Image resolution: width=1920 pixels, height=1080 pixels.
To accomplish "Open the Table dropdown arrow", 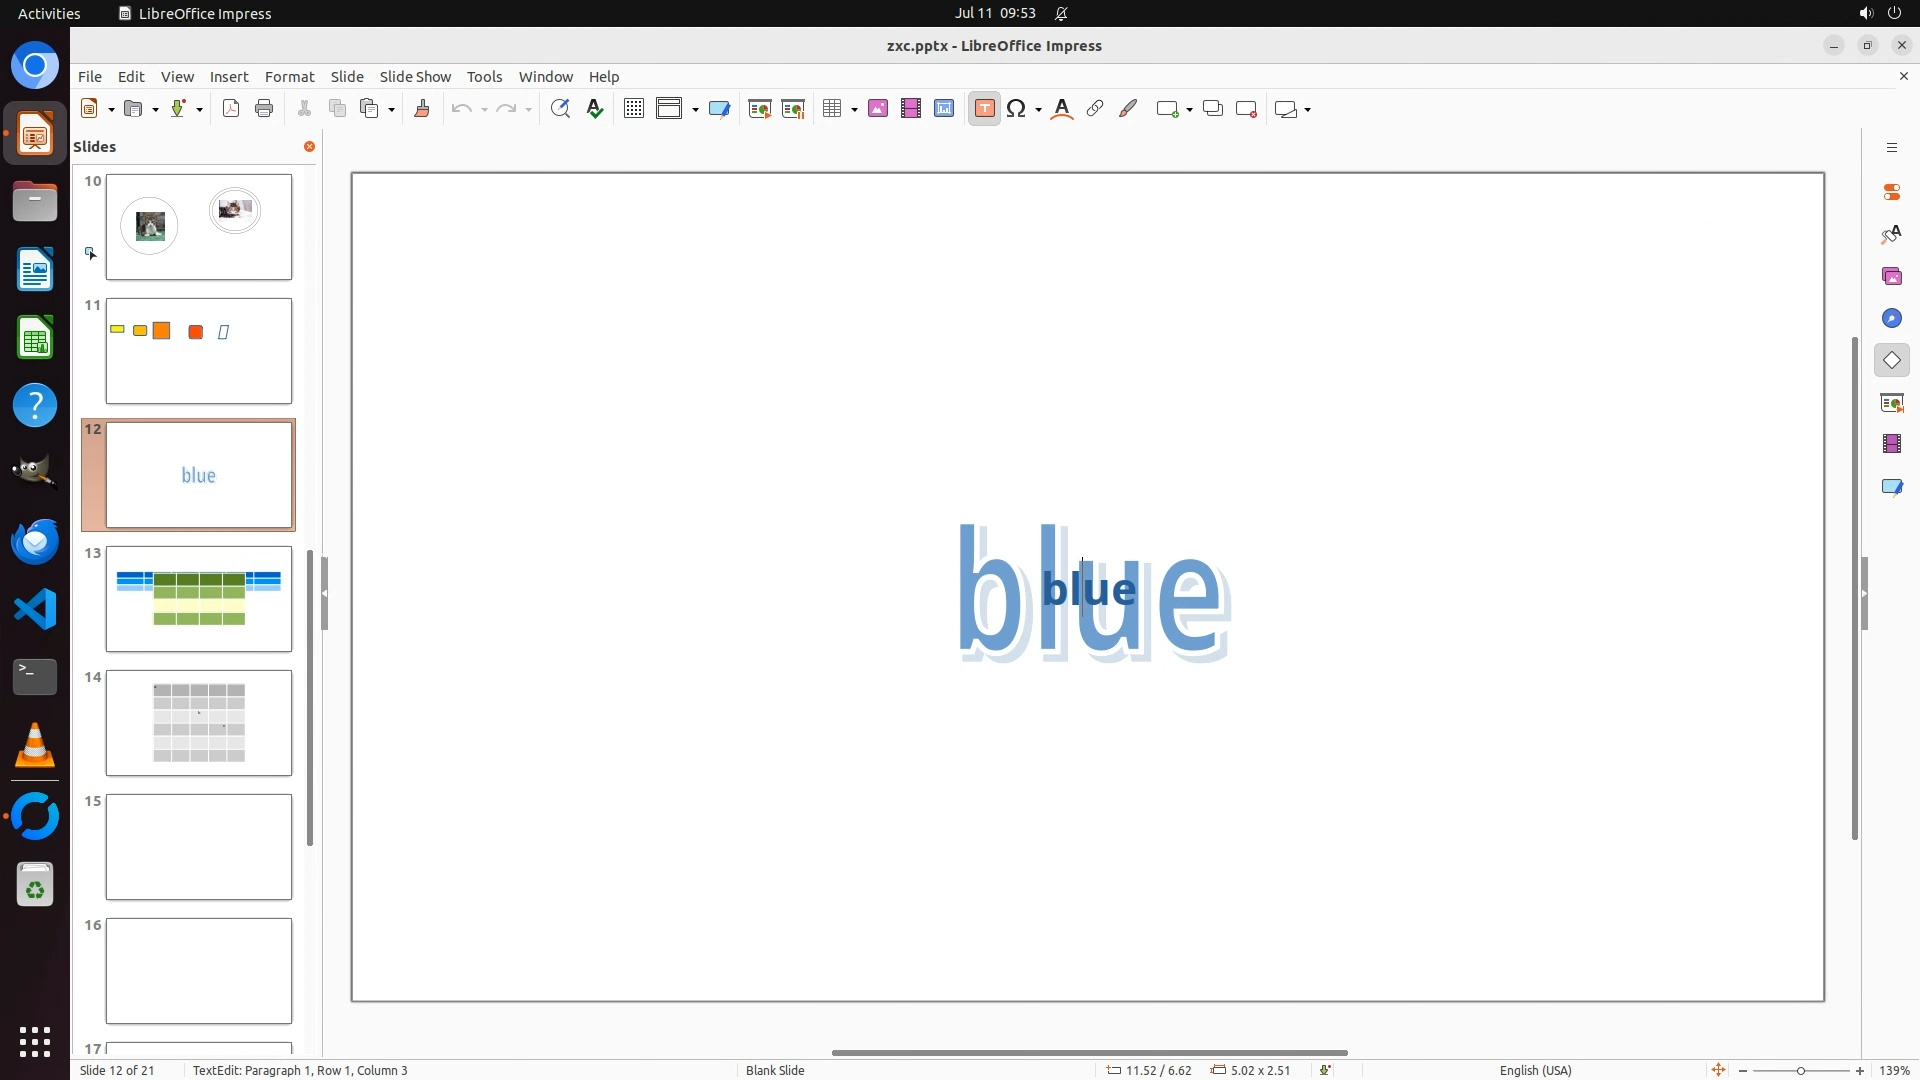I will tap(854, 110).
